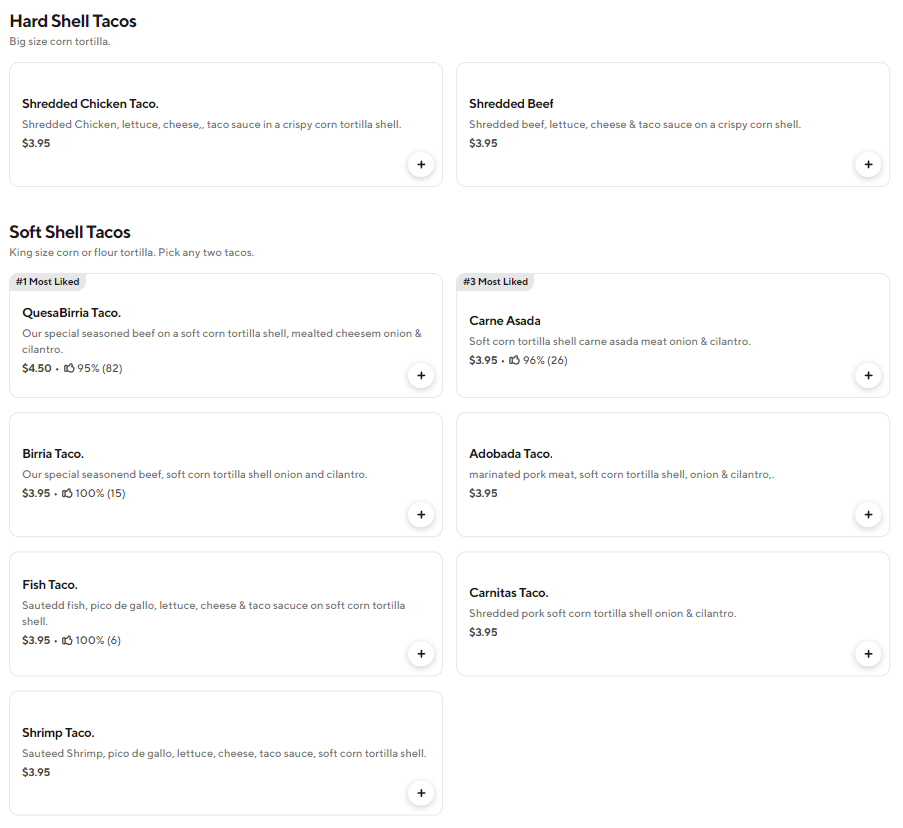The height and width of the screenshot is (828, 903).
Task: Add Fish Taco to cart
Action: click(x=421, y=654)
